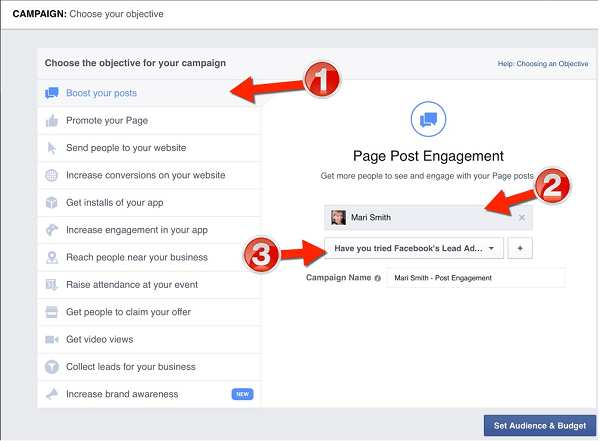Click the Campaign Name input field
Image resolution: width=600 pixels, height=441 pixels.
point(476,278)
